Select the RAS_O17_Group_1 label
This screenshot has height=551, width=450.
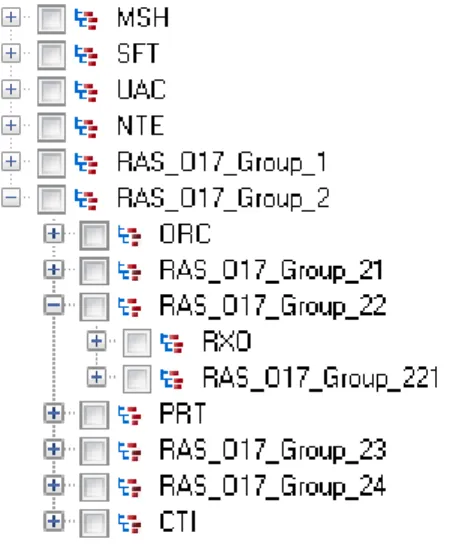pyautogui.click(x=222, y=163)
